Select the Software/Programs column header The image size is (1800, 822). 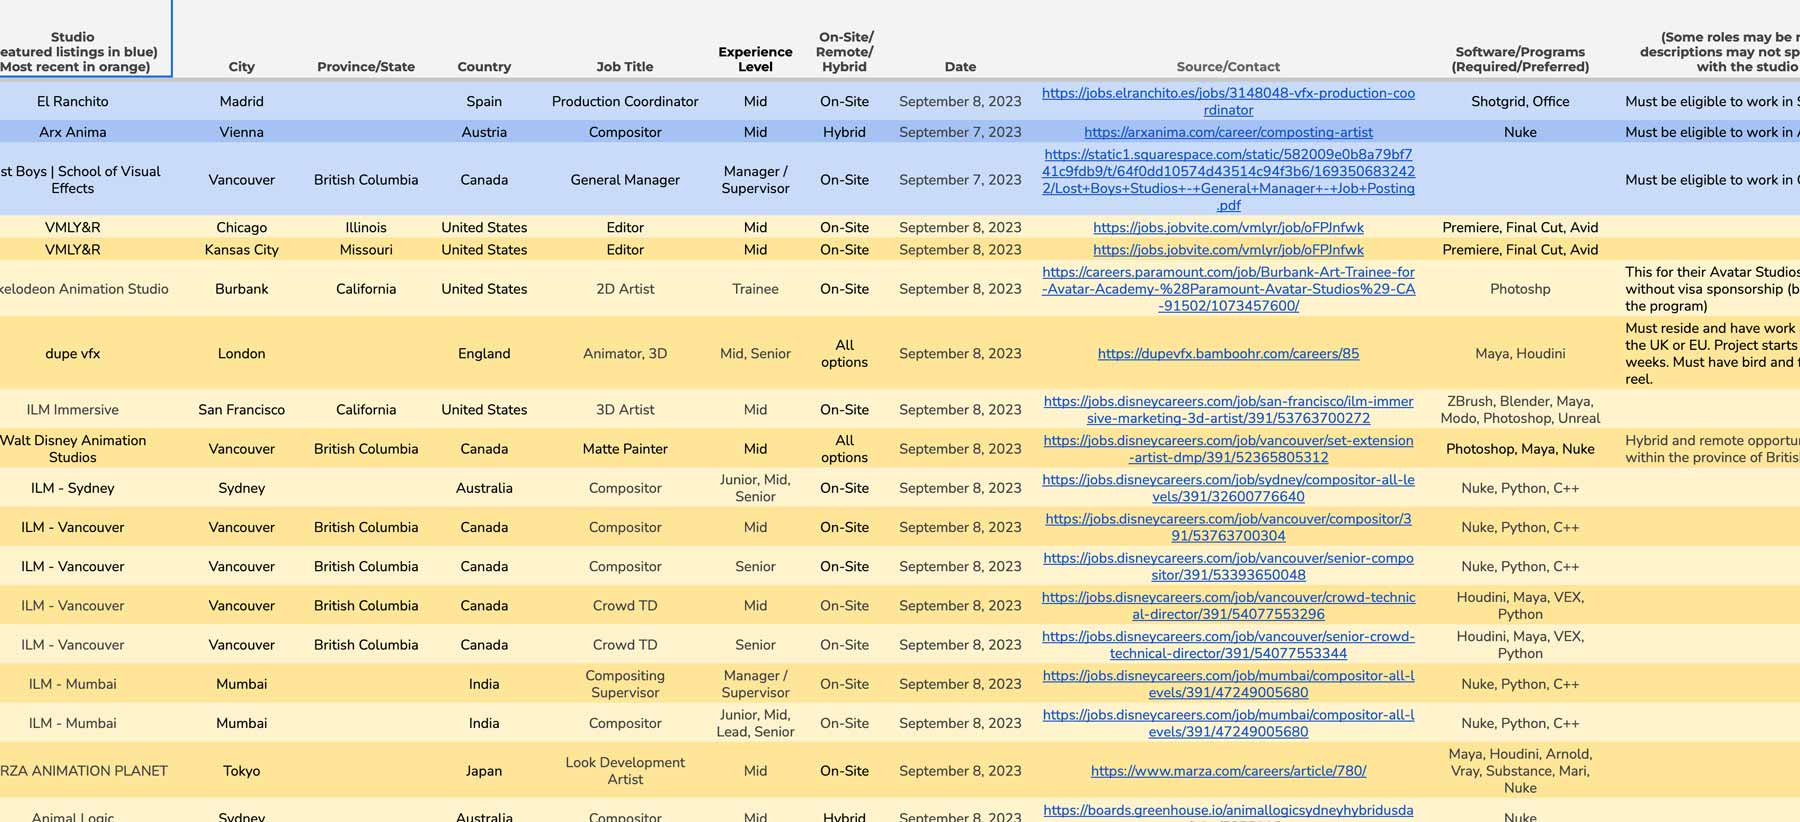tap(1519, 59)
